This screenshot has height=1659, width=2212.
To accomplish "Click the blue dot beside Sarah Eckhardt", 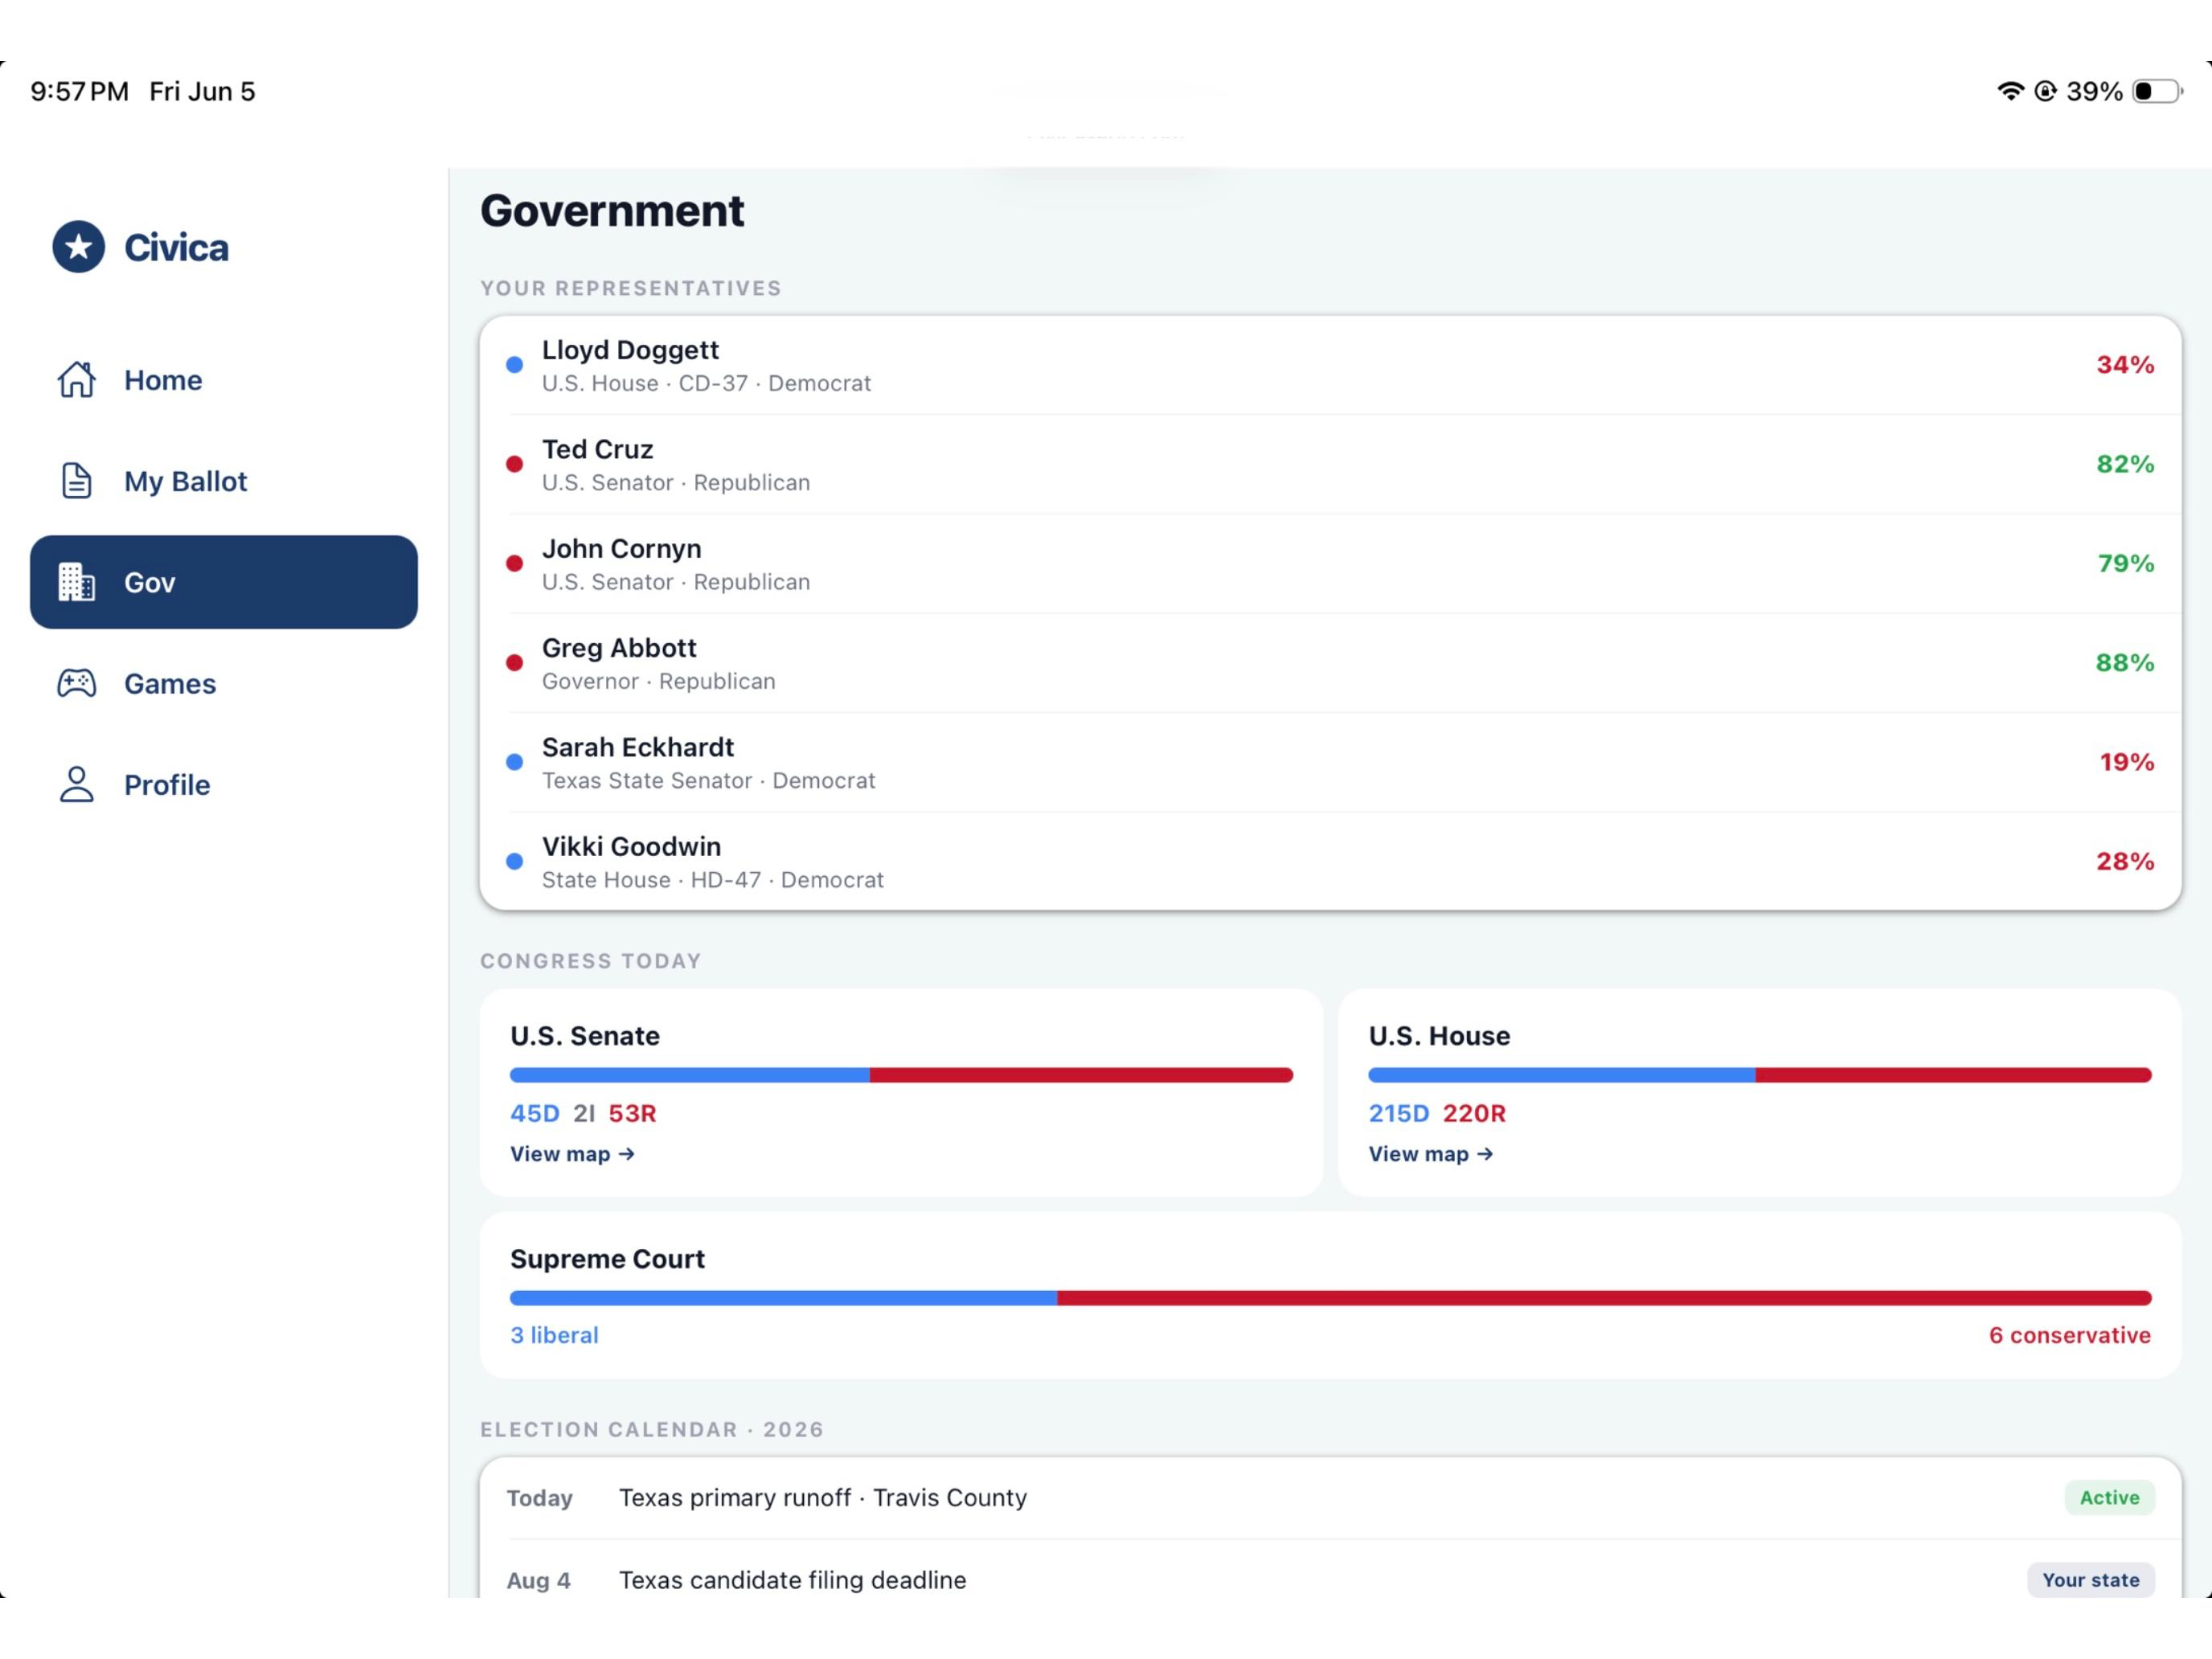I will pos(514,762).
